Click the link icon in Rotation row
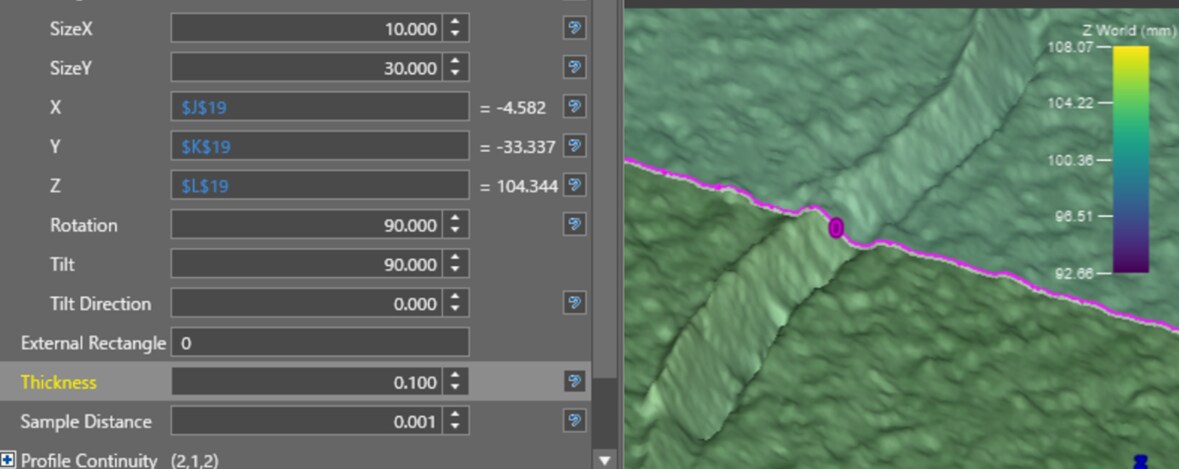The height and width of the screenshot is (469, 1179). [574, 224]
